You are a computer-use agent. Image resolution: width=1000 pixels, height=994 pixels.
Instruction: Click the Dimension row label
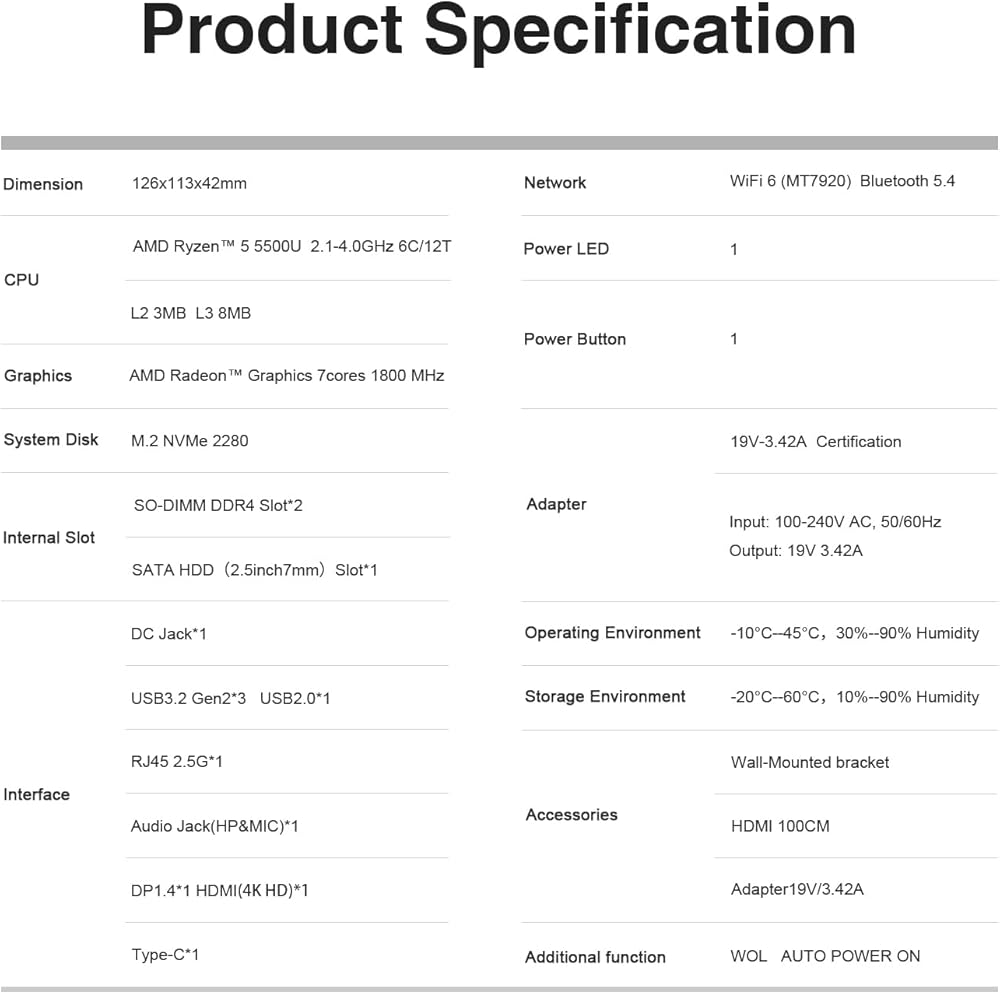(x=43, y=184)
